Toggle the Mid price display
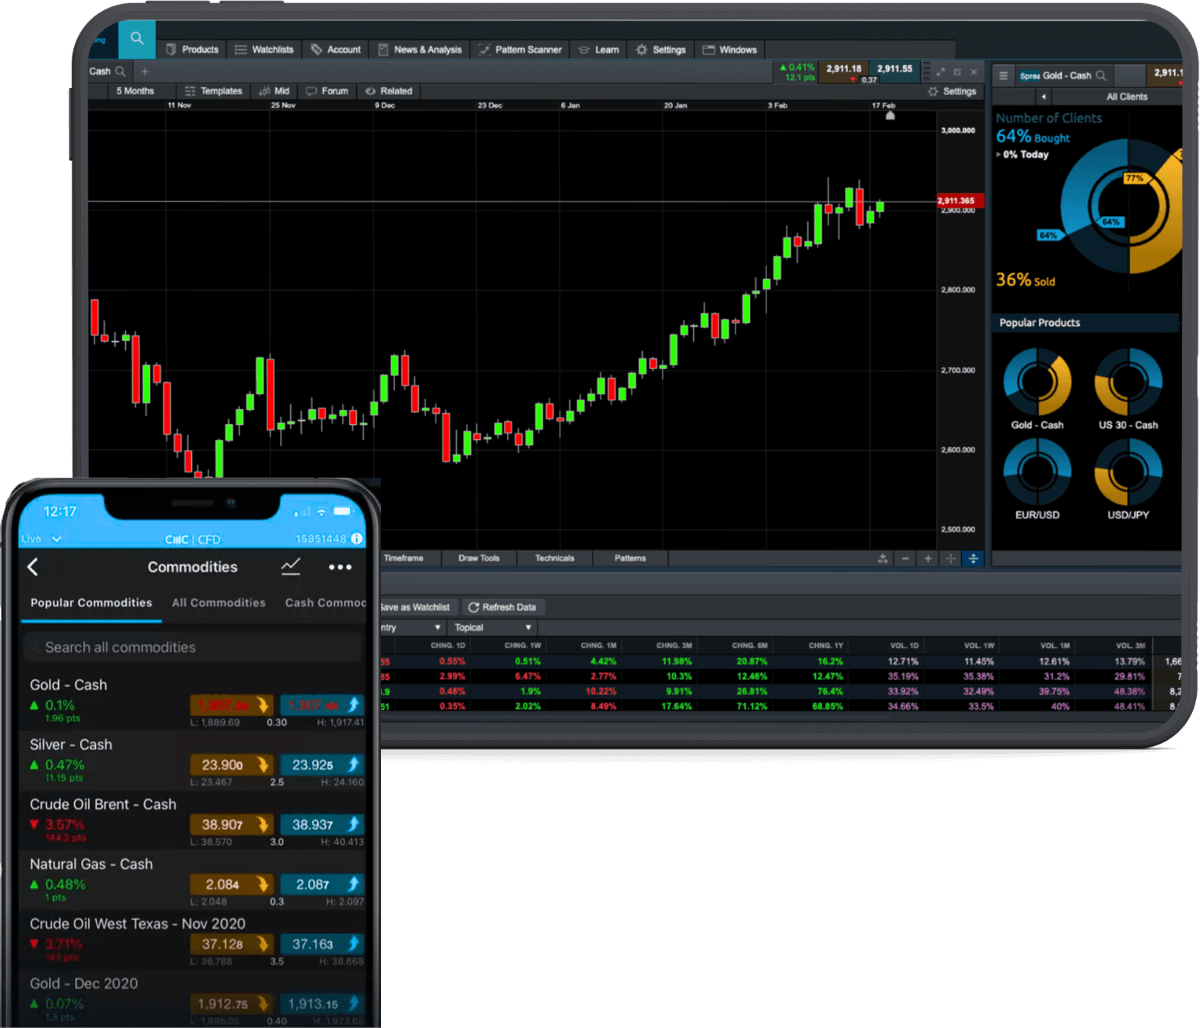The height and width of the screenshot is (1028, 1200). point(274,90)
